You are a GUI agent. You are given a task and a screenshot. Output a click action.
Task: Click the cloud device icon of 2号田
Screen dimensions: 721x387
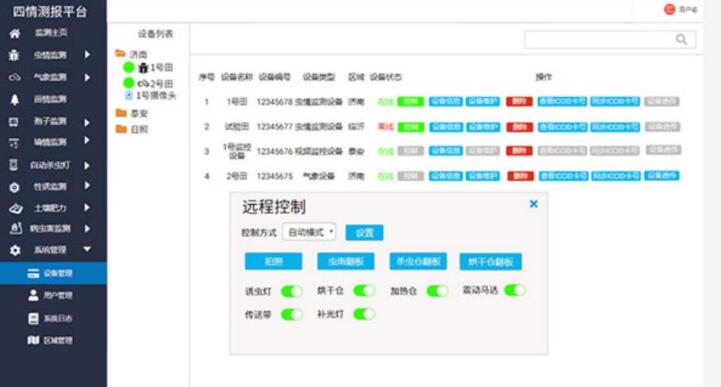pos(143,84)
